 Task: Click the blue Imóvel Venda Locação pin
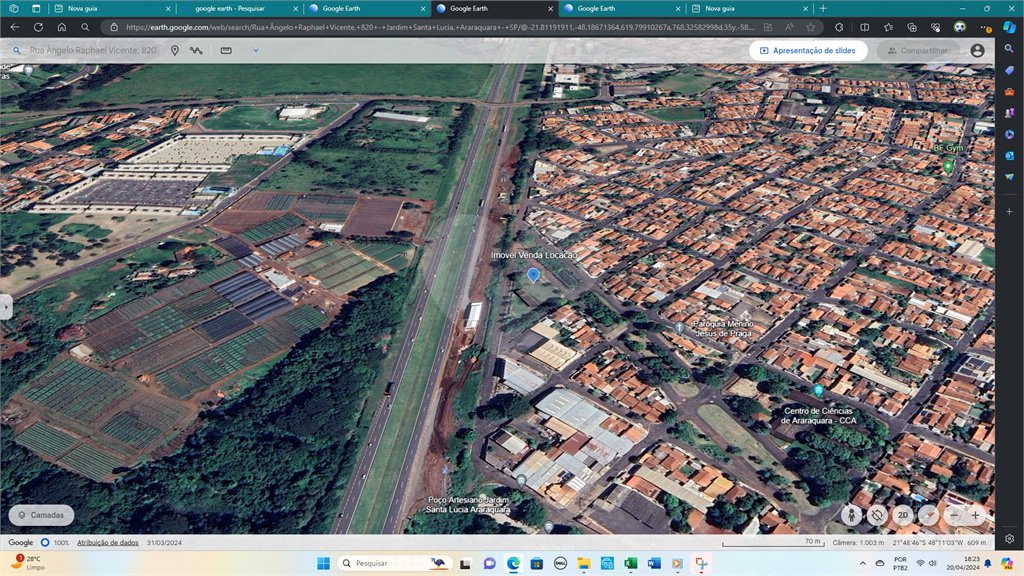tap(534, 275)
